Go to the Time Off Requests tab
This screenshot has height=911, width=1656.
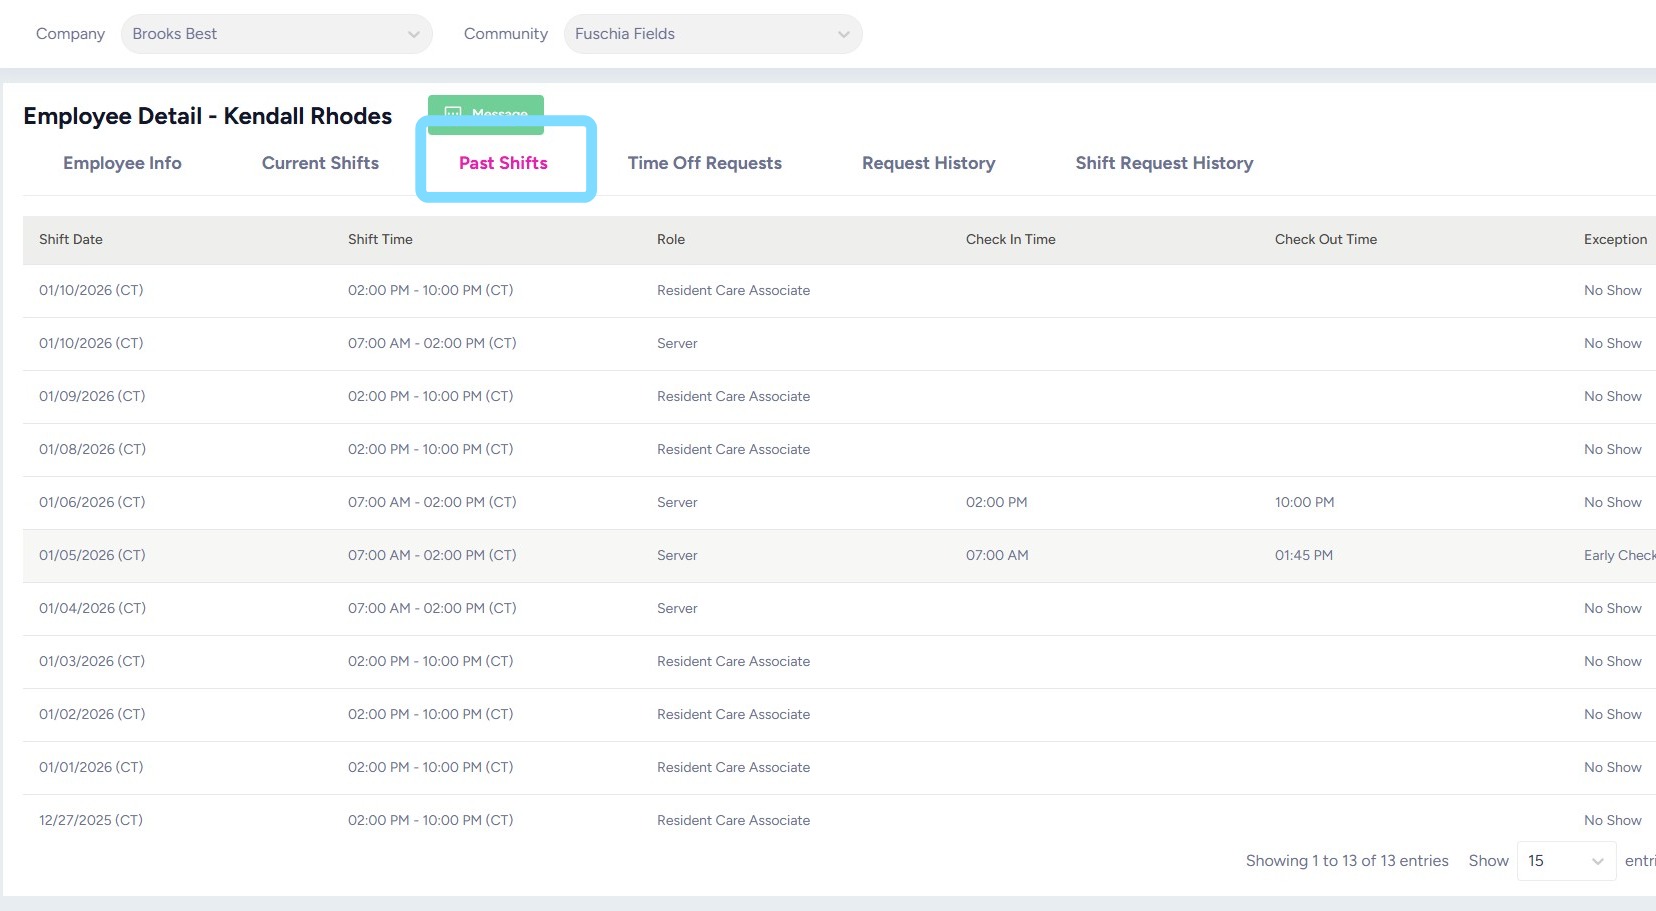click(x=704, y=163)
